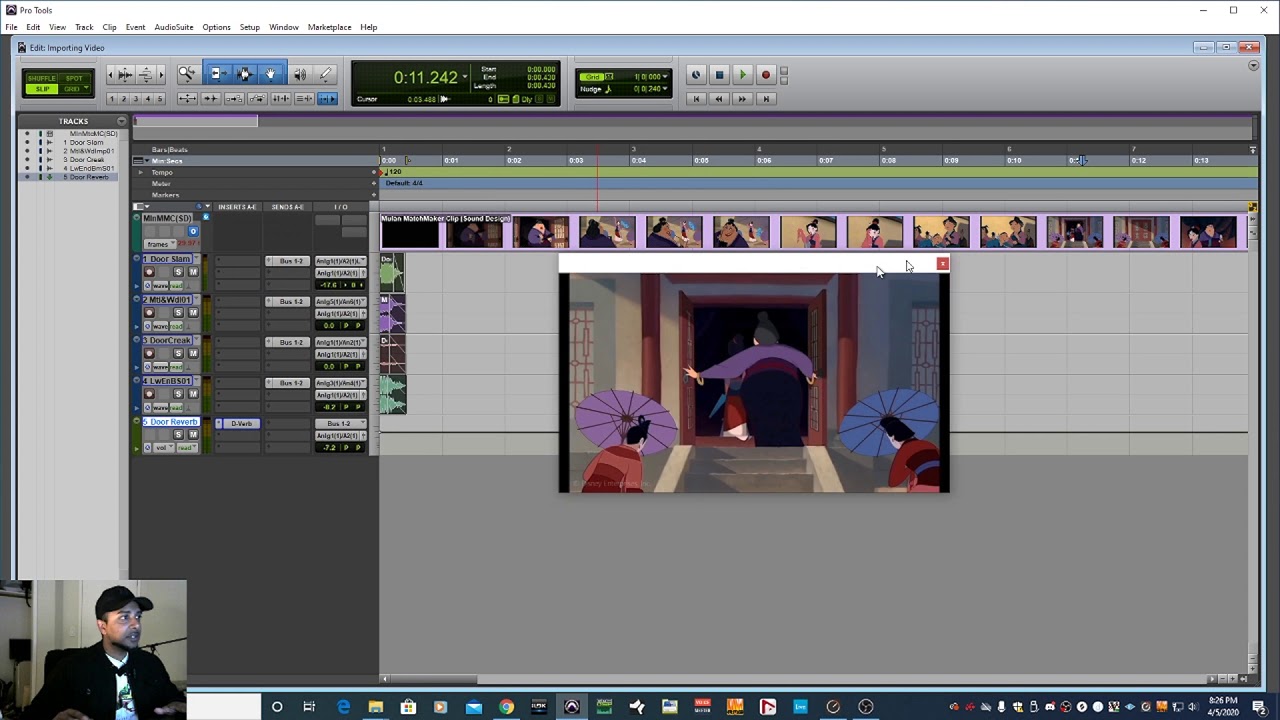Open Door Slam waveform view selector
The height and width of the screenshot is (720, 1280).
[x=160, y=286]
